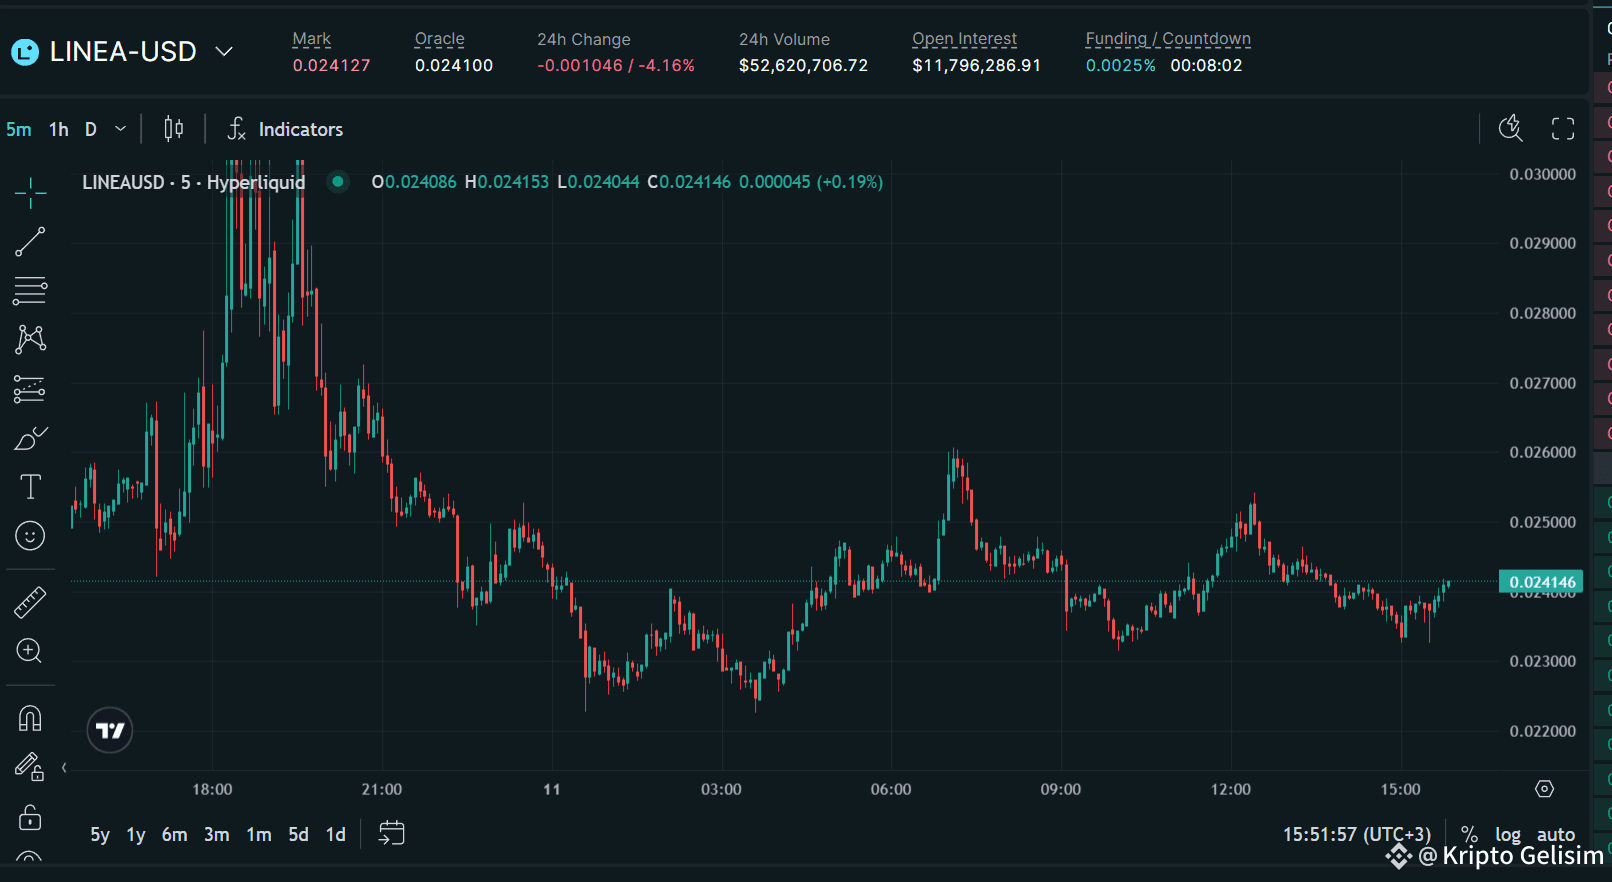The height and width of the screenshot is (882, 1612).
Task: Open the forecasting and measurement tools
Action: pyautogui.click(x=30, y=389)
